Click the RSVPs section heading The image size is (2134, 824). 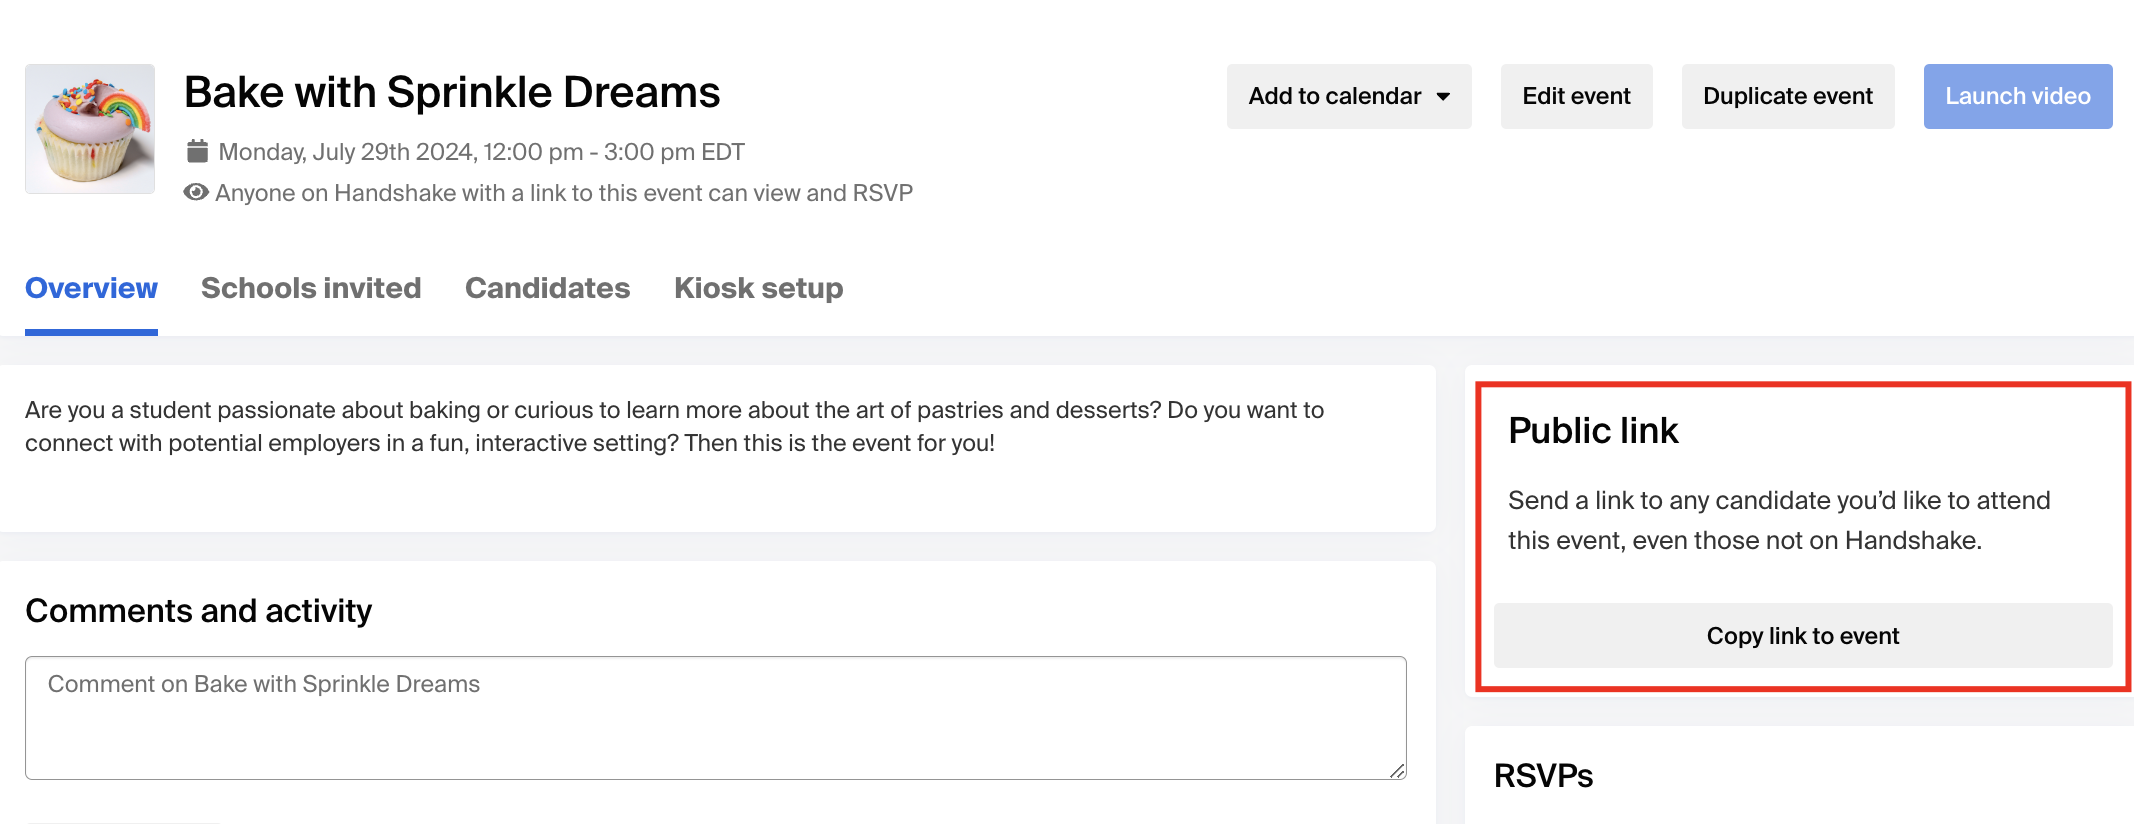pos(1543,776)
